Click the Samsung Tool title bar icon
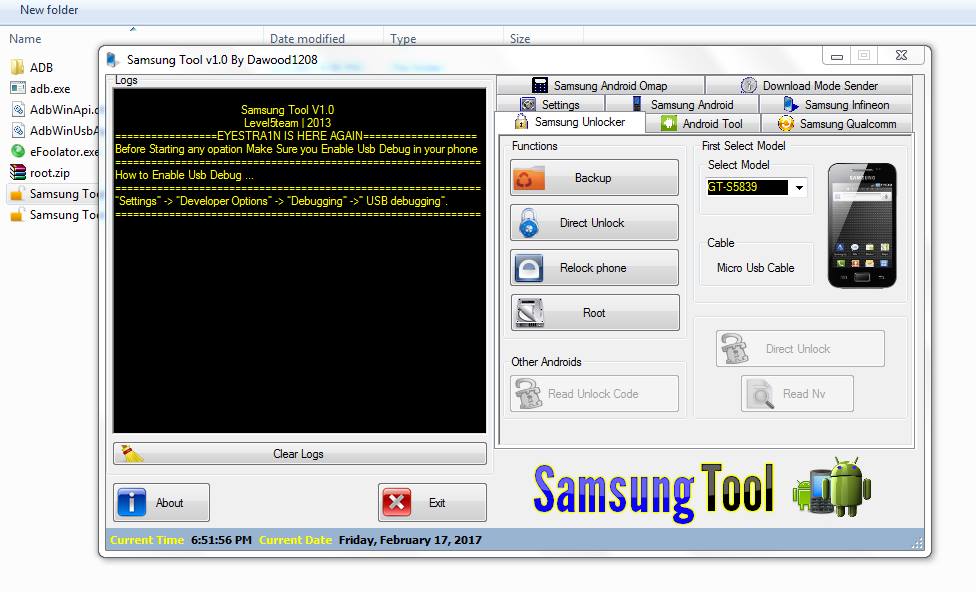Viewport: 976px width, 592px height. tap(112, 60)
